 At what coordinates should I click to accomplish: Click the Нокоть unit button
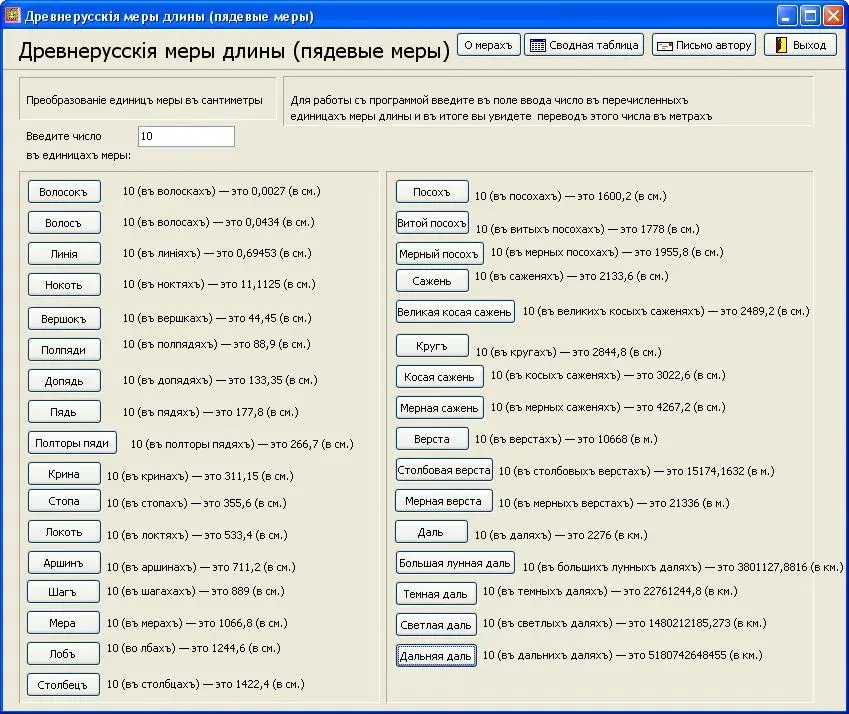tap(64, 285)
